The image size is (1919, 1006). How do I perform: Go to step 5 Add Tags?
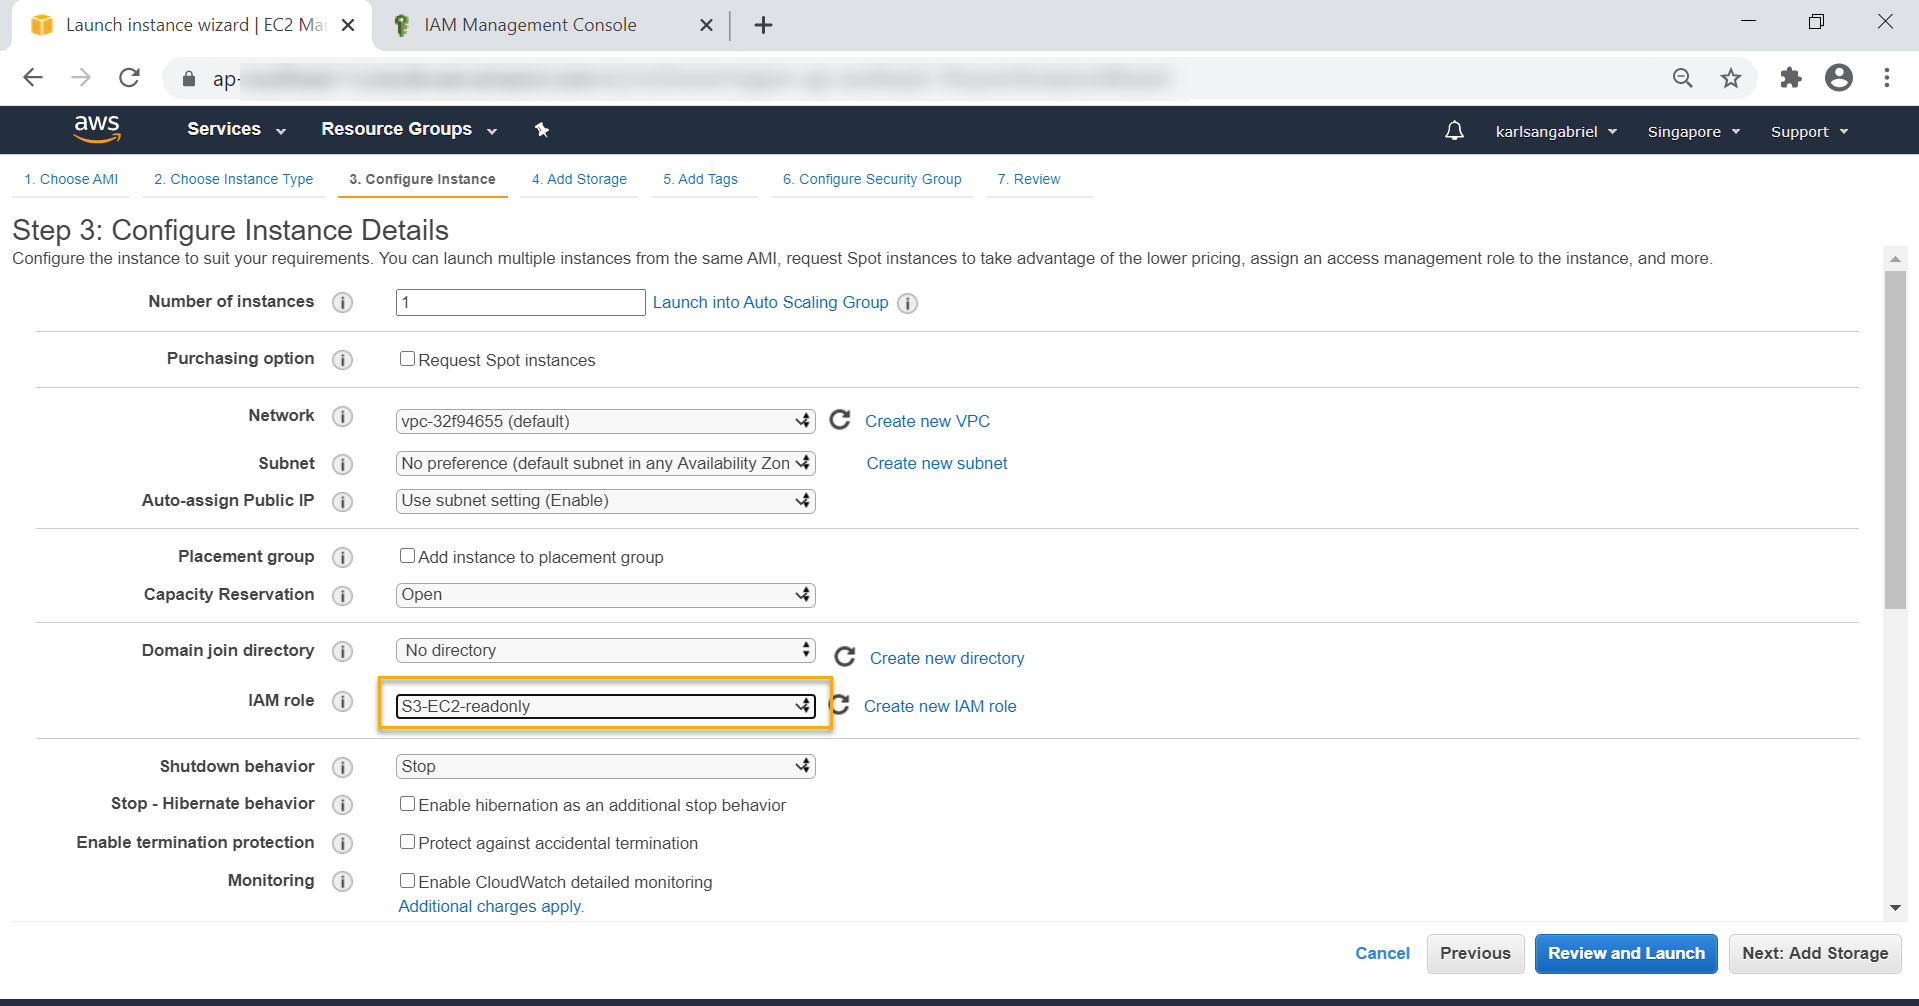700,179
